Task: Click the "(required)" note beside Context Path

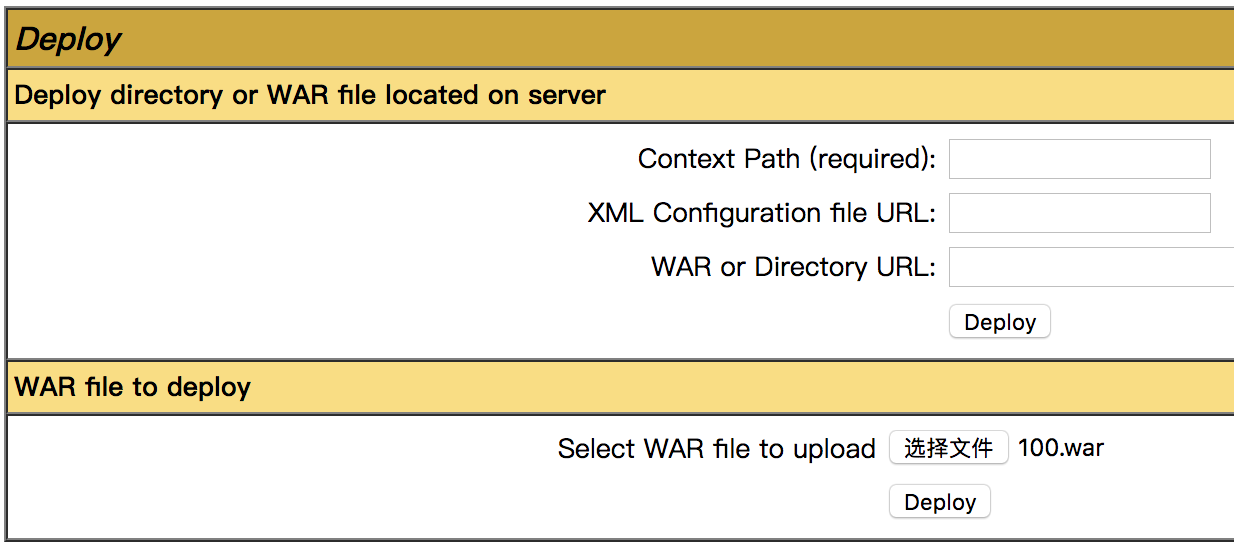Action: click(x=872, y=159)
